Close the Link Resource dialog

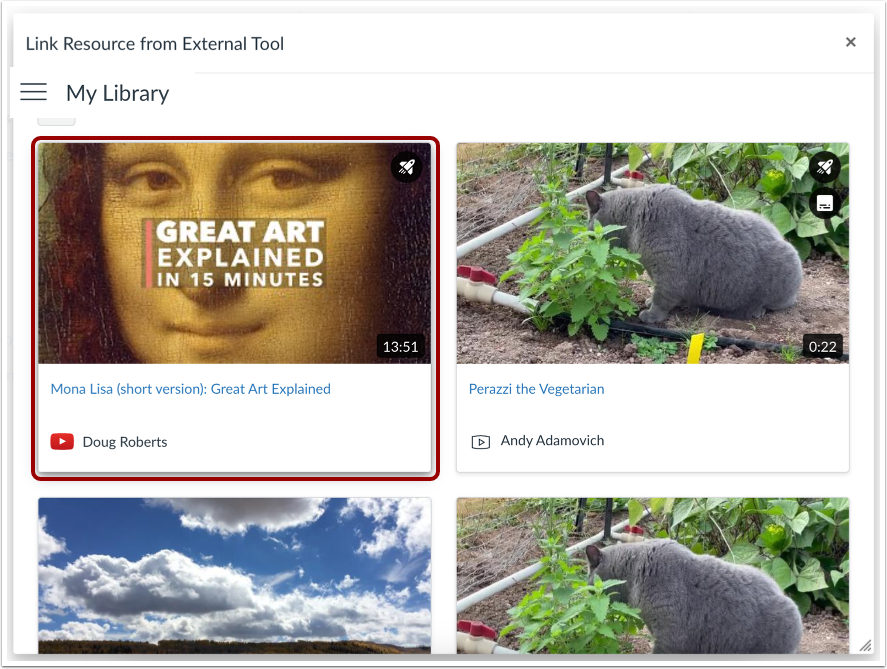click(x=850, y=42)
